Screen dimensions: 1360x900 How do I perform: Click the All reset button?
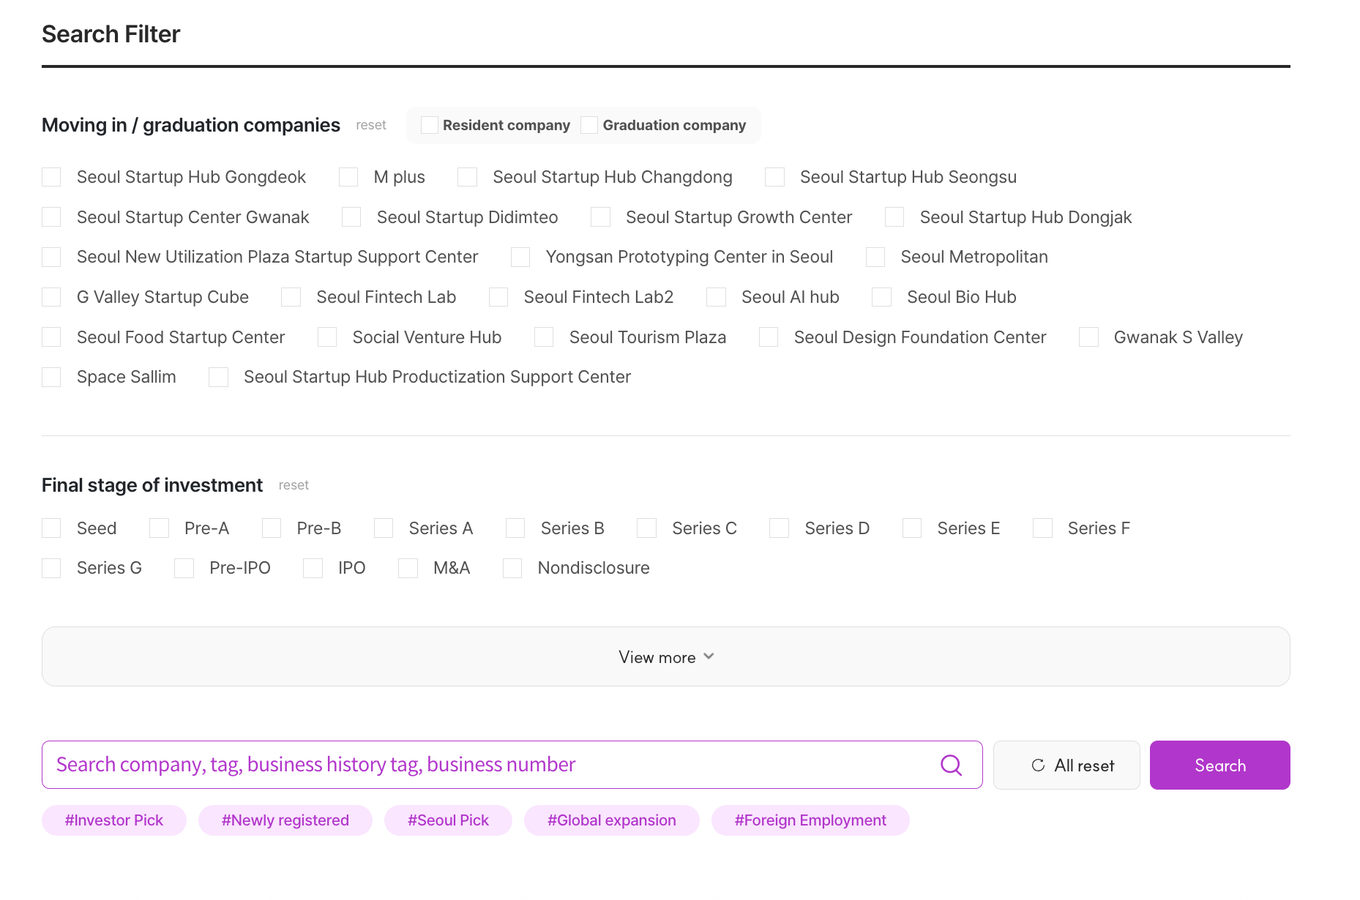point(1066,765)
